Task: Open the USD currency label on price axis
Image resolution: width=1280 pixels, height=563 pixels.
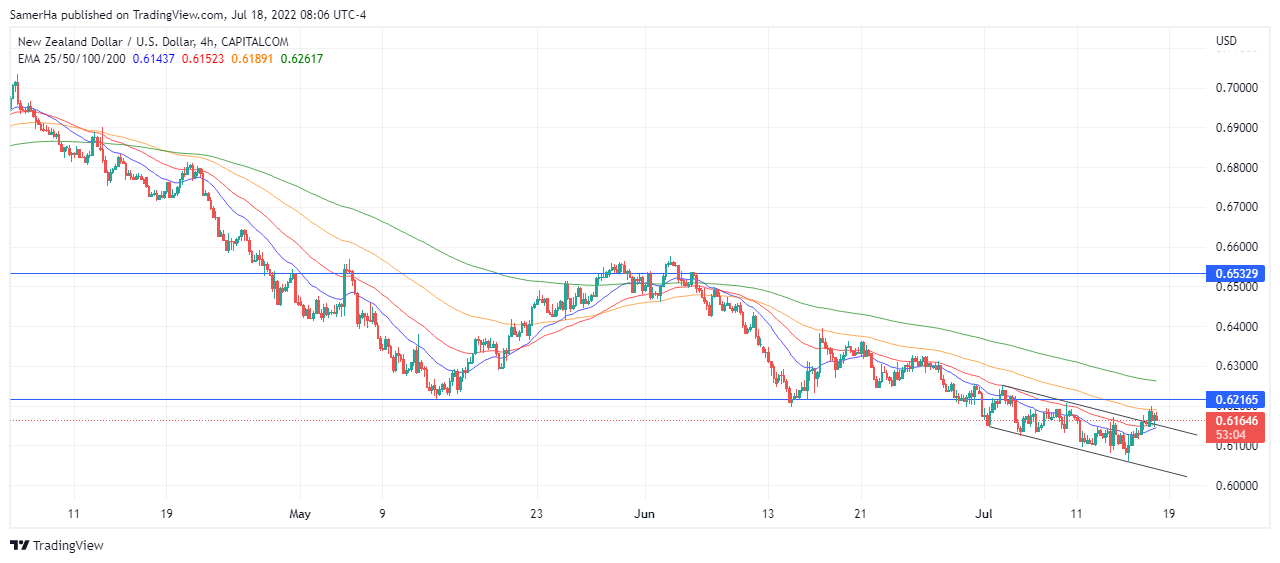Action: (1226, 41)
